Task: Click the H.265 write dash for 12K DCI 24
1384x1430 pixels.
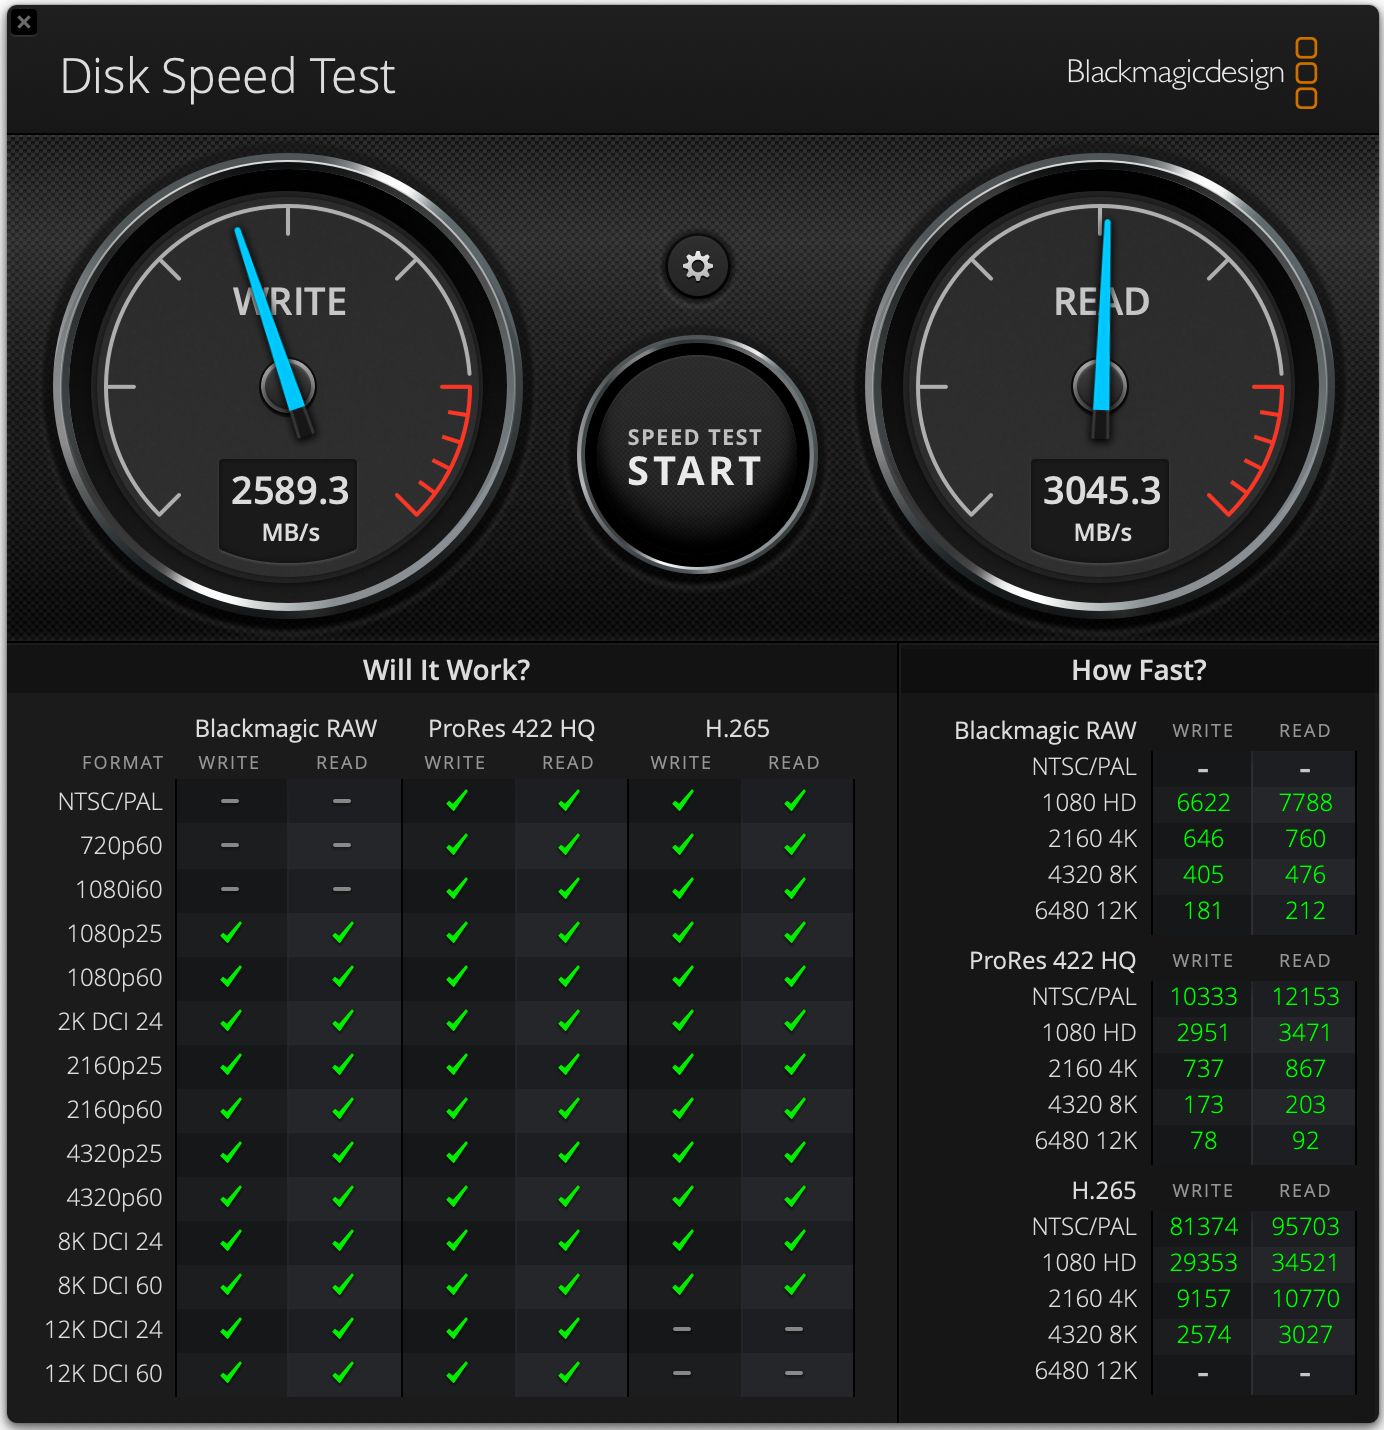Action: coord(682,1329)
